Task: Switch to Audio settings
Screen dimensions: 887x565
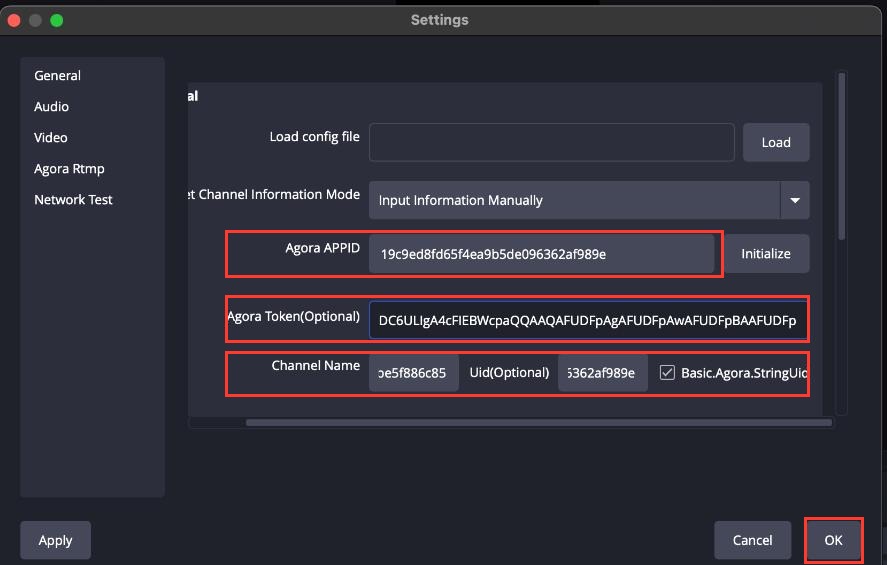Action: point(51,107)
